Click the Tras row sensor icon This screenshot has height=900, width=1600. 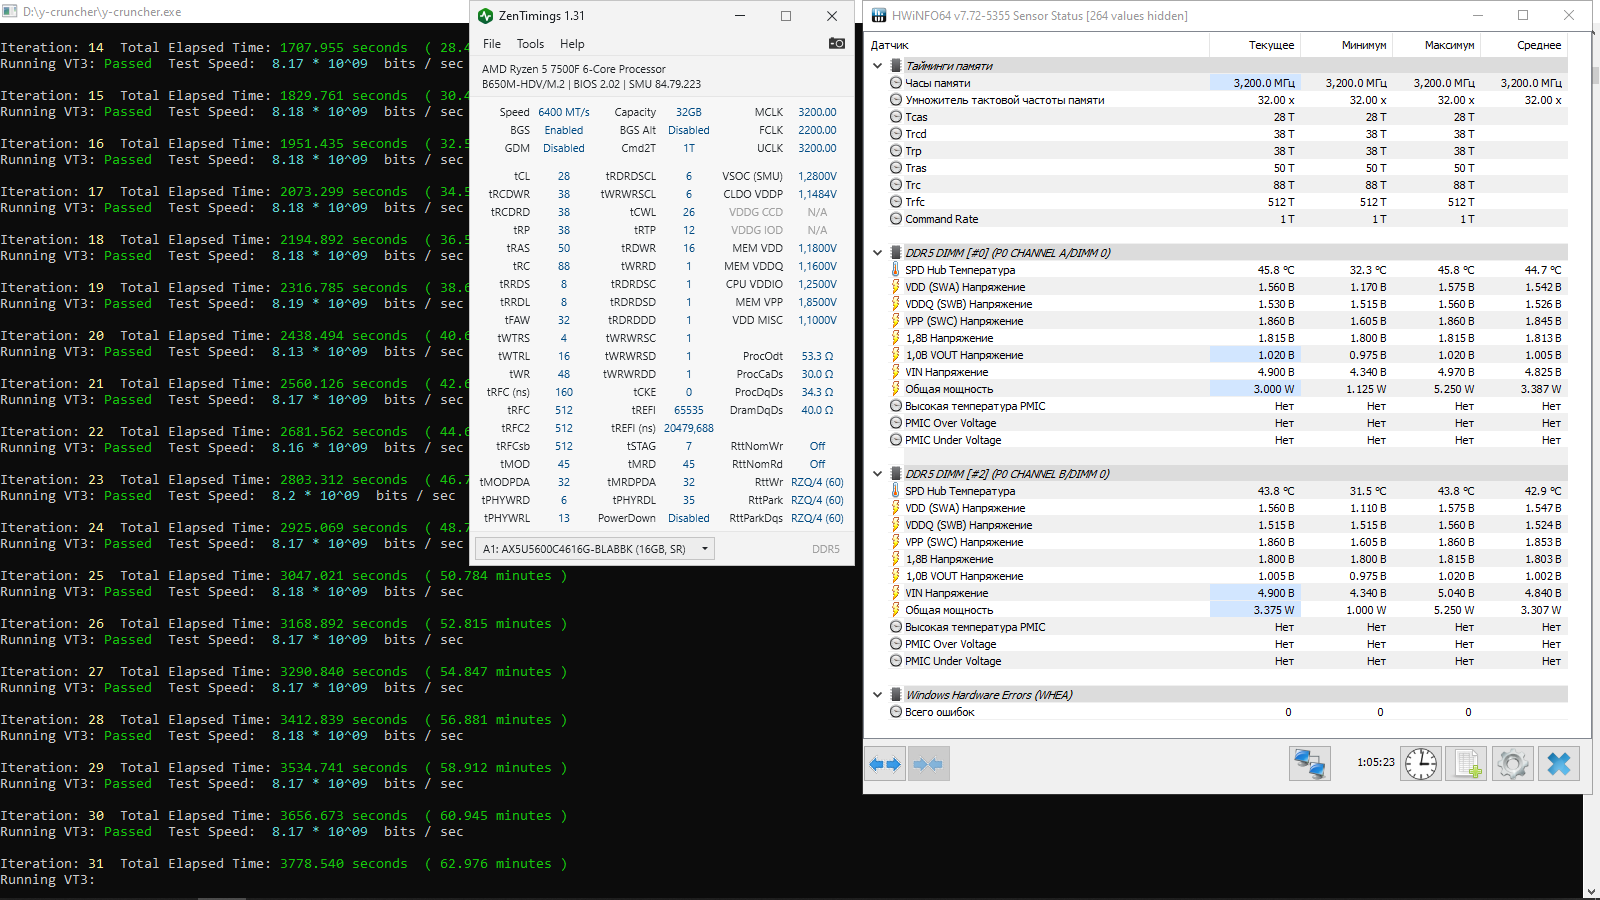(896, 168)
